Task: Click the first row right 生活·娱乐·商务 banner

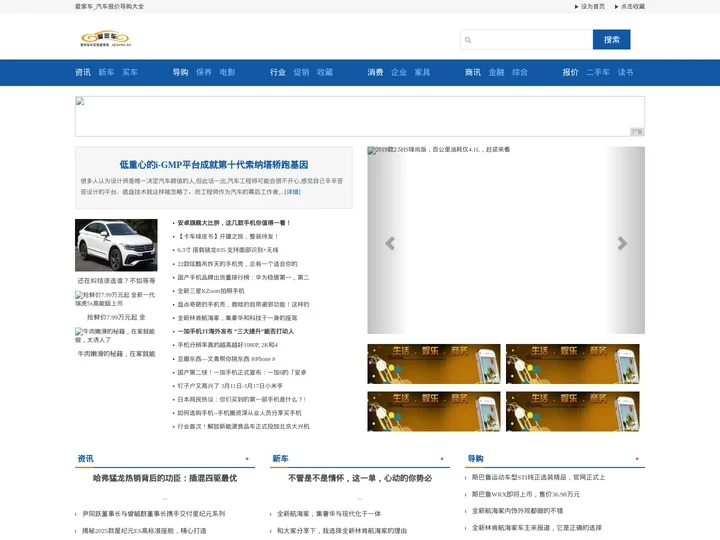Action: (x=573, y=364)
